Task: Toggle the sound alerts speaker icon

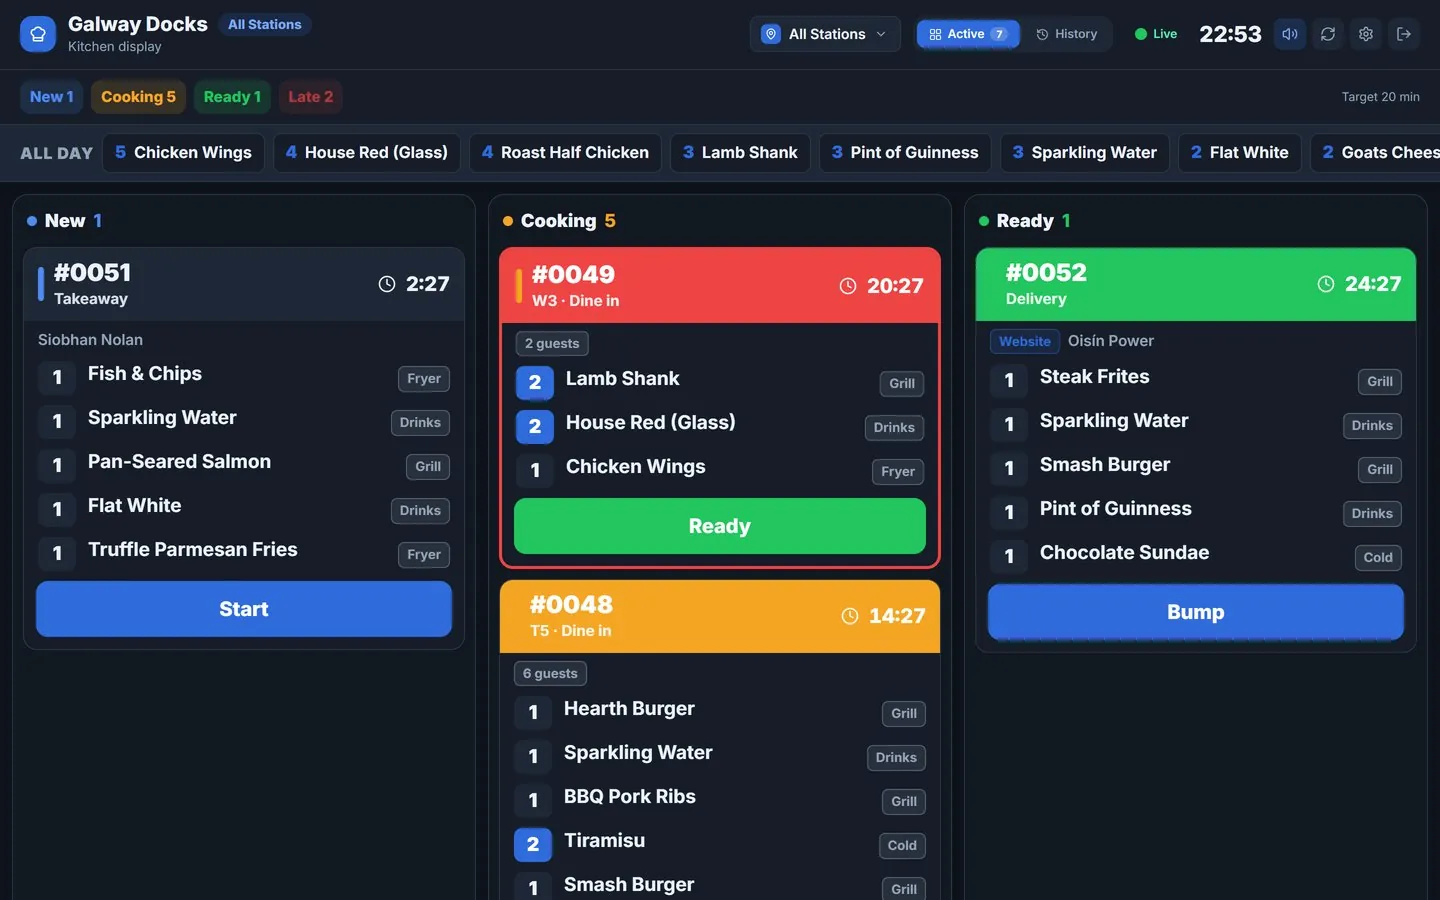Action: pyautogui.click(x=1290, y=34)
